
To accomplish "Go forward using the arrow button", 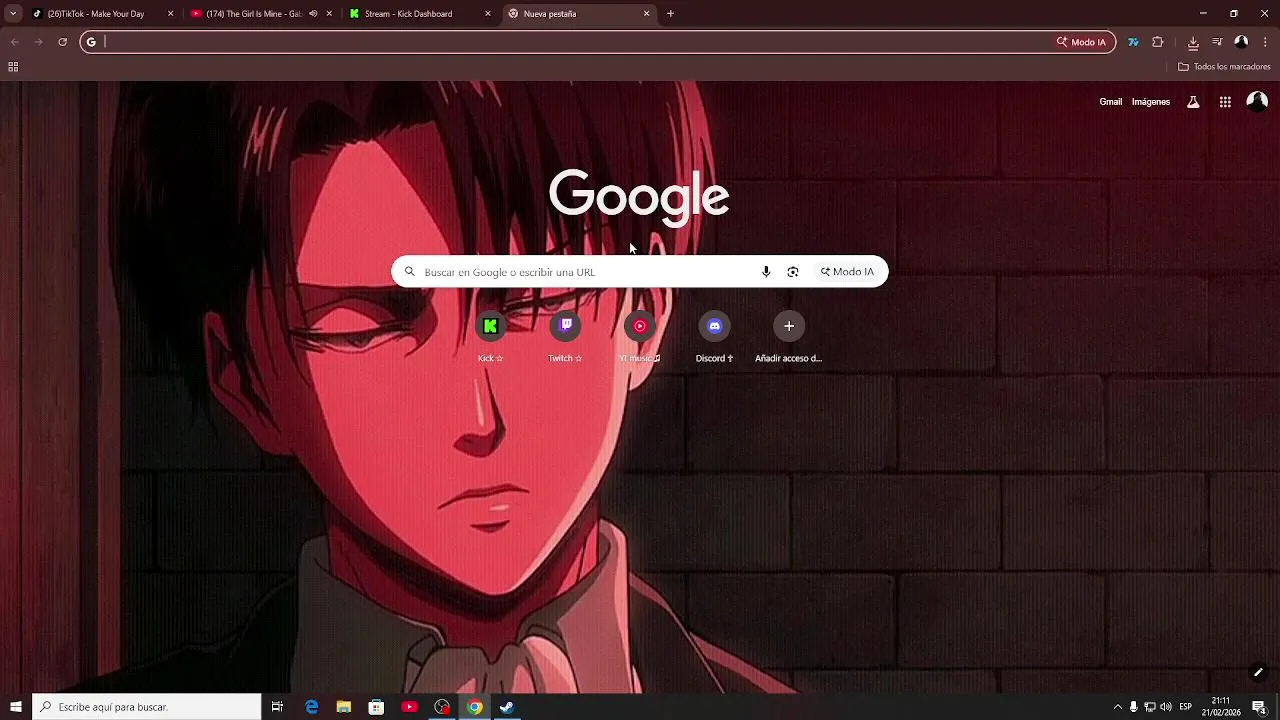I will (x=38, y=42).
